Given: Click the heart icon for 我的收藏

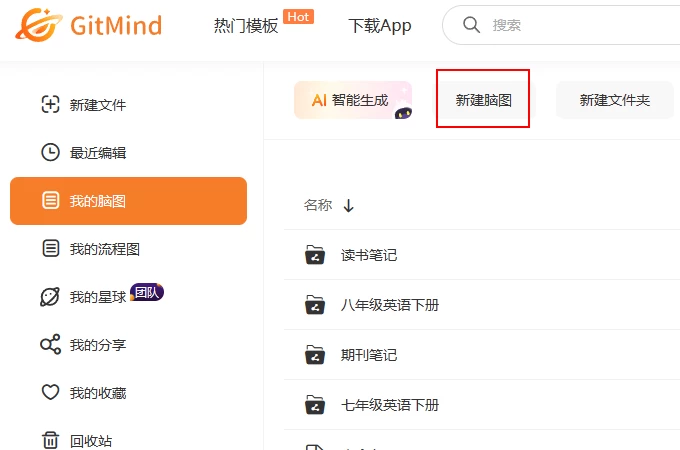Looking at the screenshot, I should pos(50,392).
